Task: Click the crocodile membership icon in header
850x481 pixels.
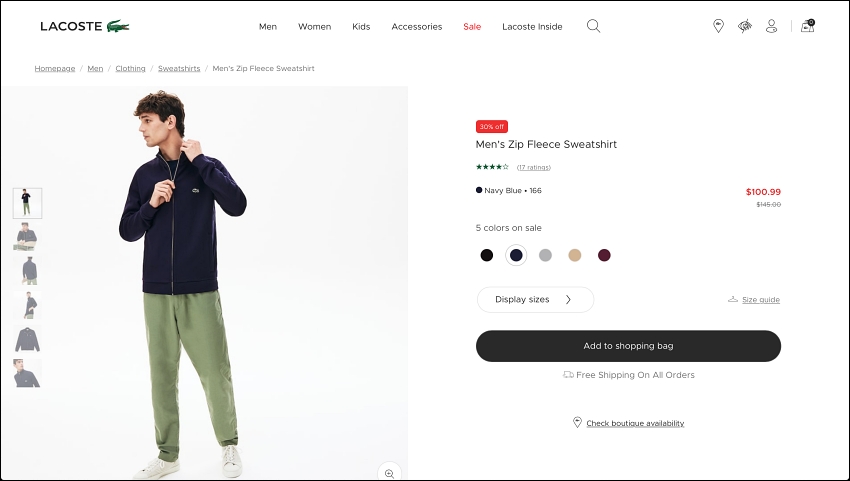Action: pyautogui.click(x=745, y=26)
